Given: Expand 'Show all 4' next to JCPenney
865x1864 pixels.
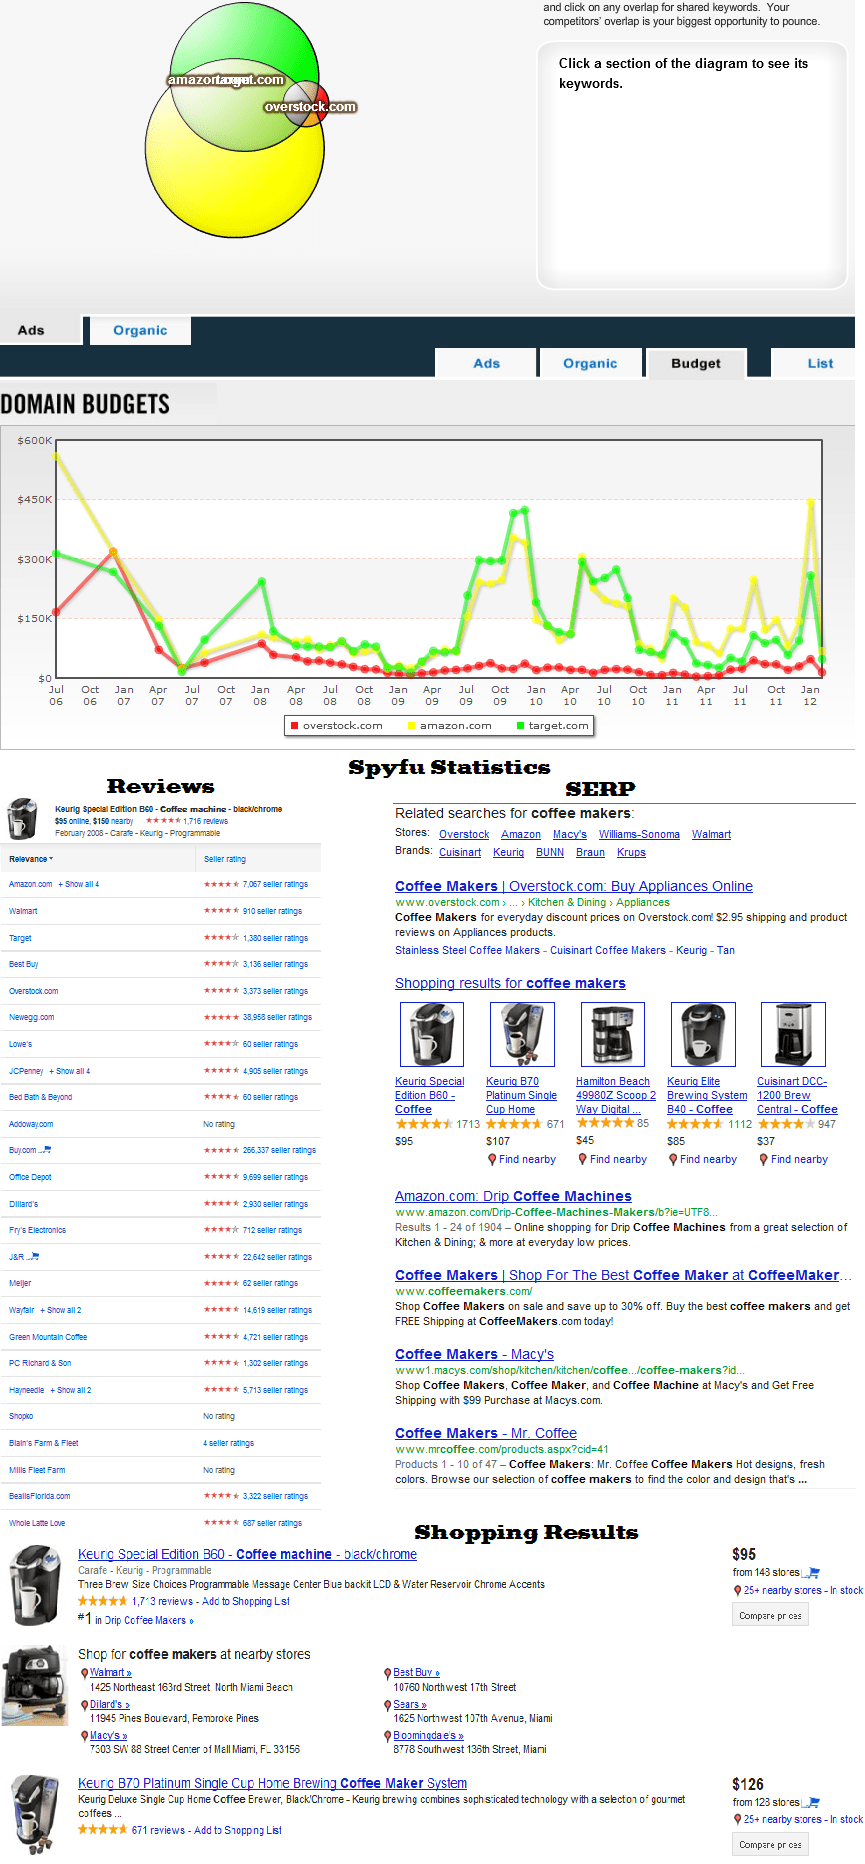Looking at the screenshot, I should (x=70, y=1071).
